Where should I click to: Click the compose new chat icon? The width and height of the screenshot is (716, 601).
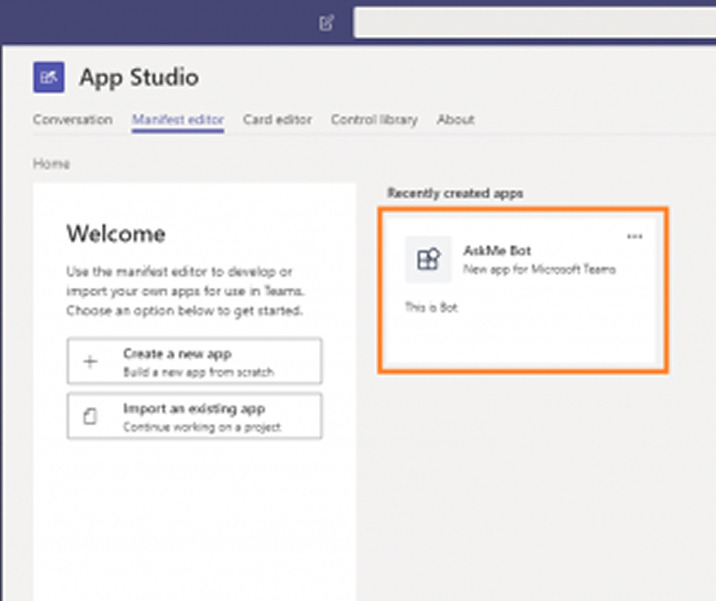pyautogui.click(x=326, y=22)
